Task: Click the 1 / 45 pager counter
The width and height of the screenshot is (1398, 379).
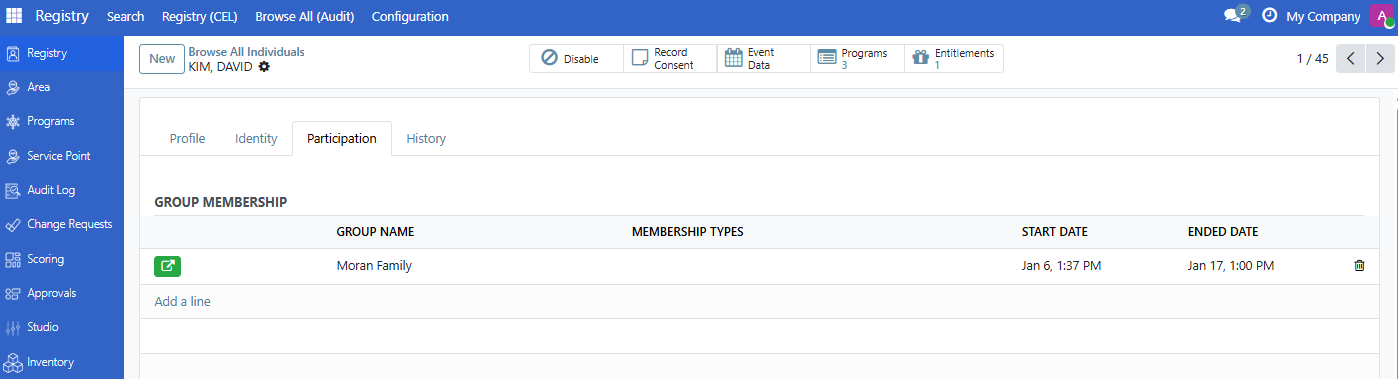Action: tap(1312, 59)
